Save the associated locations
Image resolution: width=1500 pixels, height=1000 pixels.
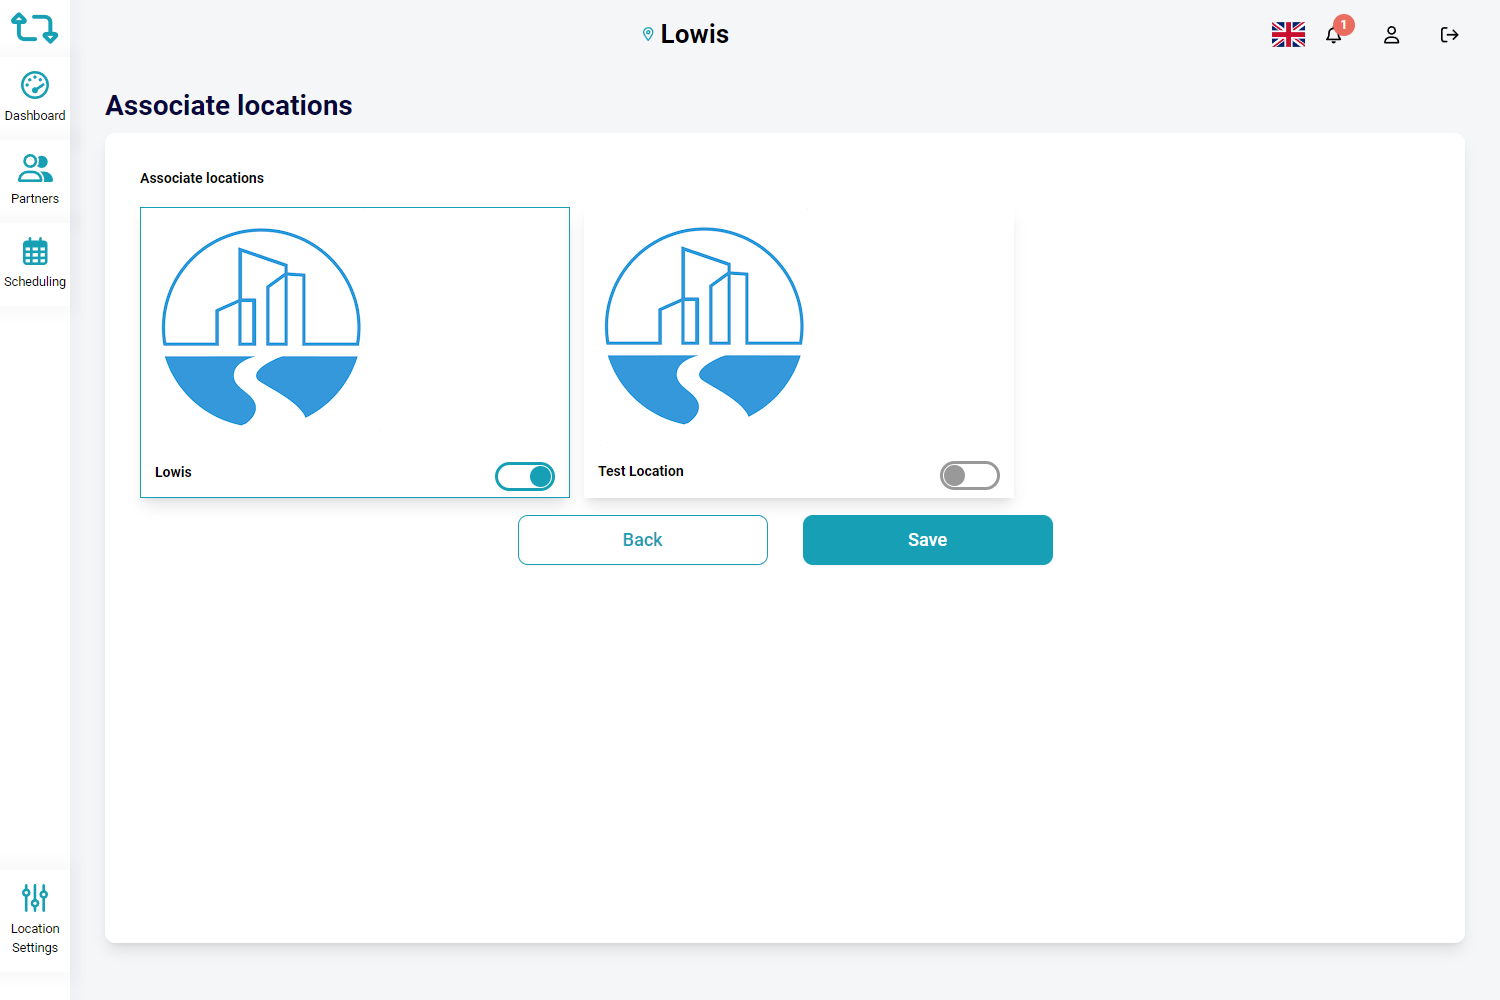pyautogui.click(x=928, y=540)
